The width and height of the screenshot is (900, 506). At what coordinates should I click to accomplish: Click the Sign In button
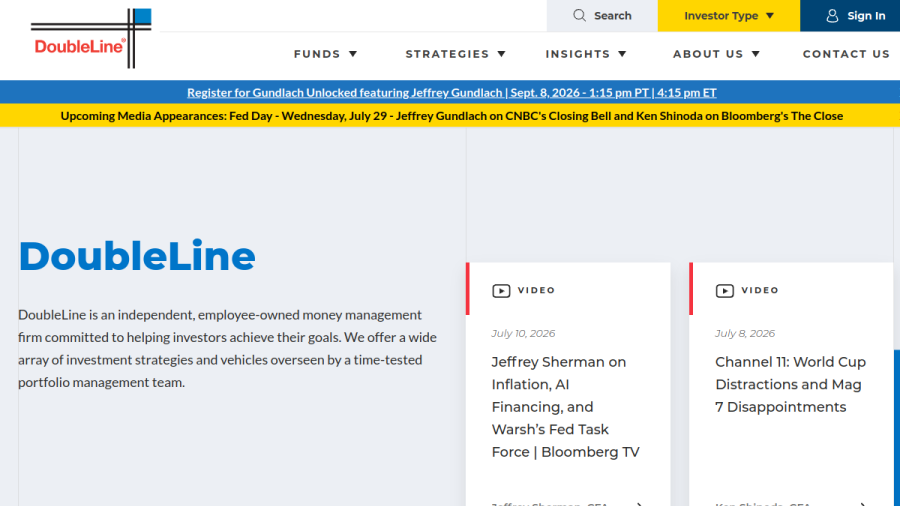[850, 15]
